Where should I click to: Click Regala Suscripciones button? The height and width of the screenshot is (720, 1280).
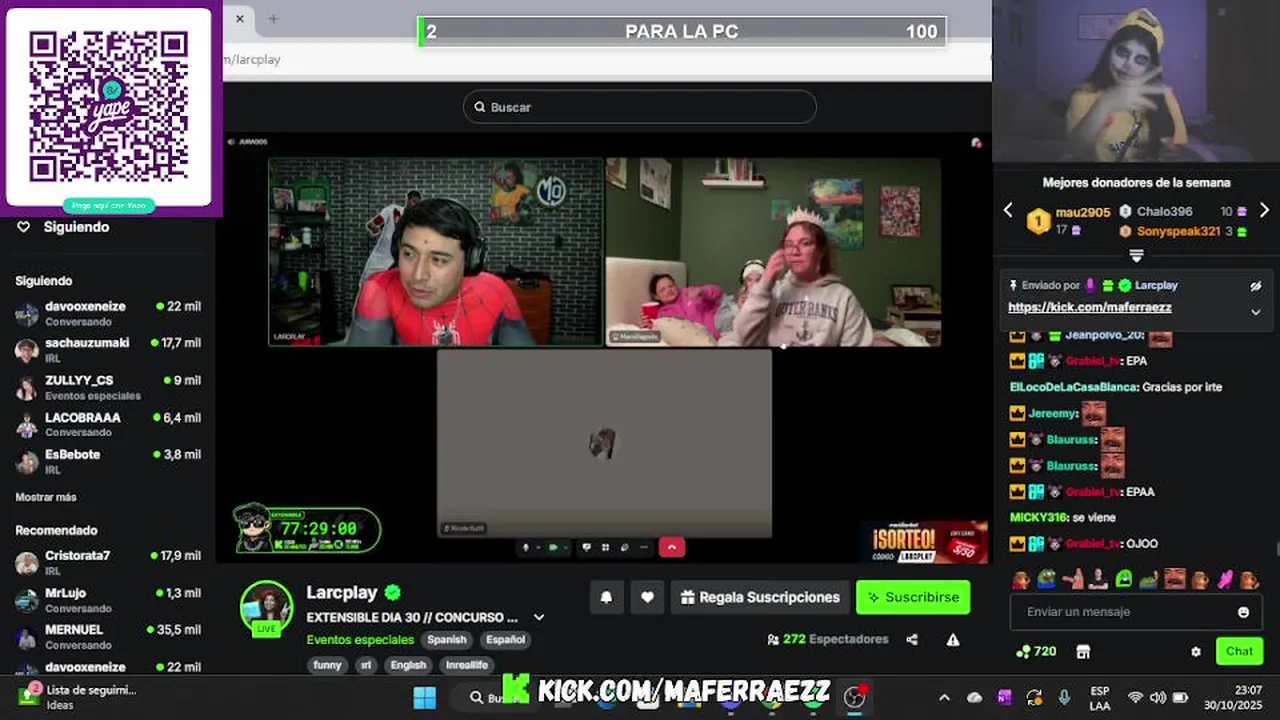760,597
